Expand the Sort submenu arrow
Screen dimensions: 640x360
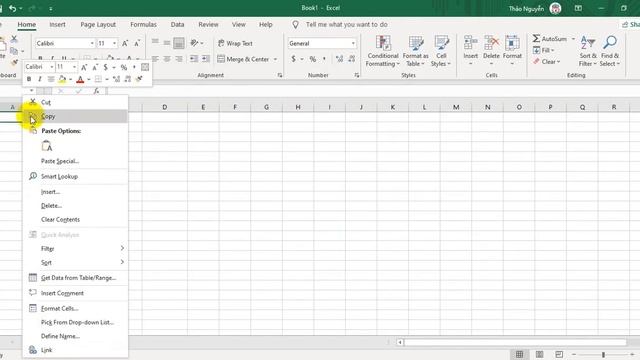coord(122,262)
